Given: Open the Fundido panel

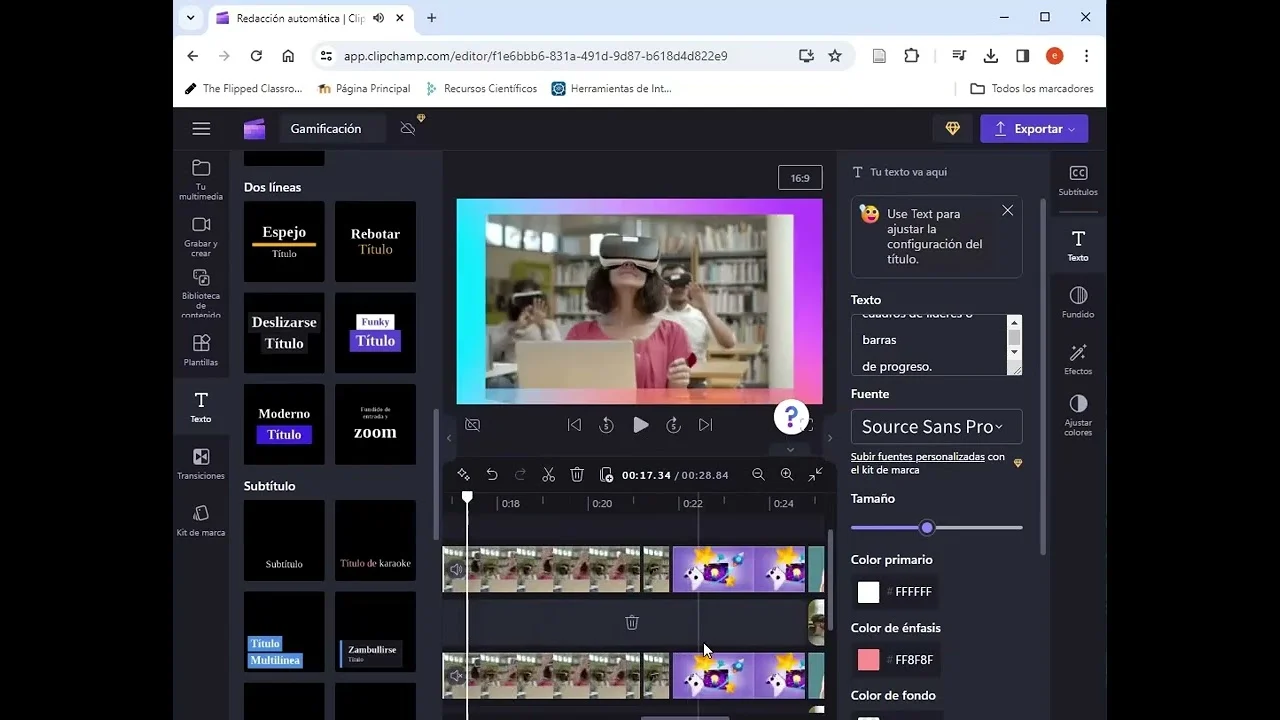Looking at the screenshot, I should pos(1078,302).
